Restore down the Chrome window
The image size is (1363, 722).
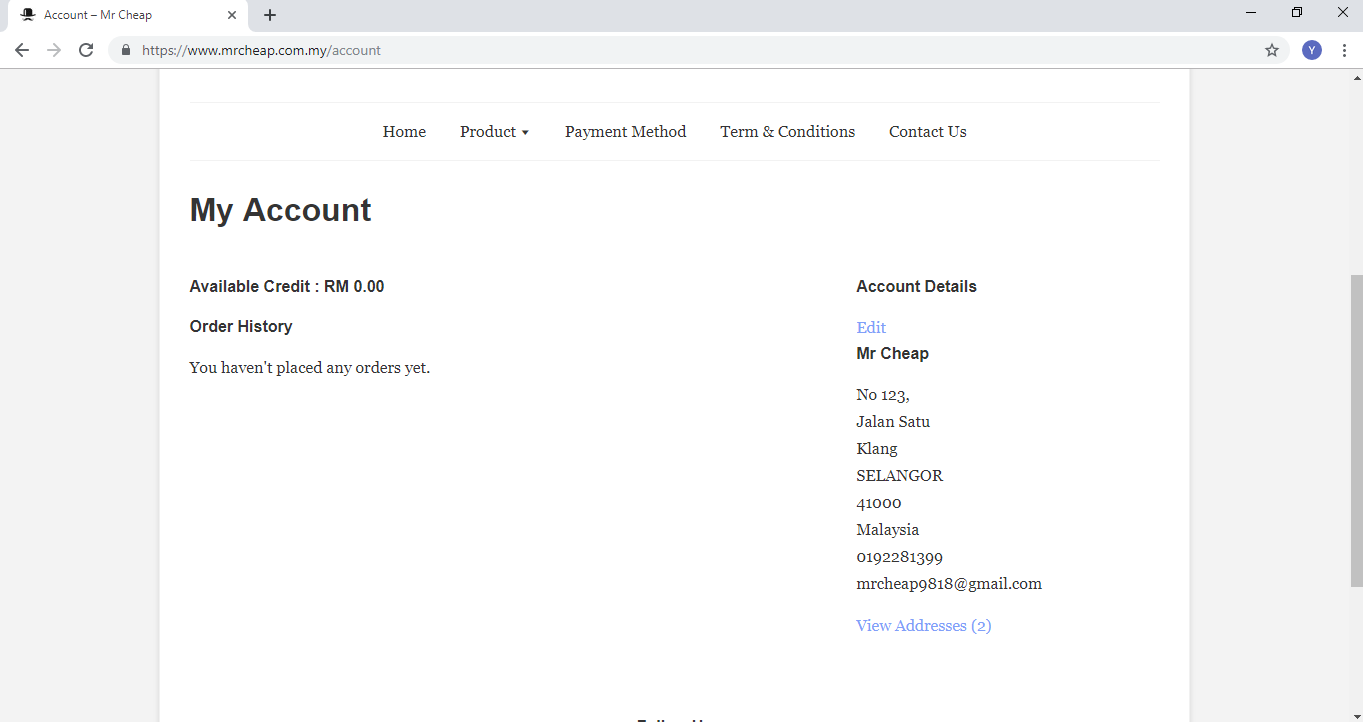tap(1297, 13)
